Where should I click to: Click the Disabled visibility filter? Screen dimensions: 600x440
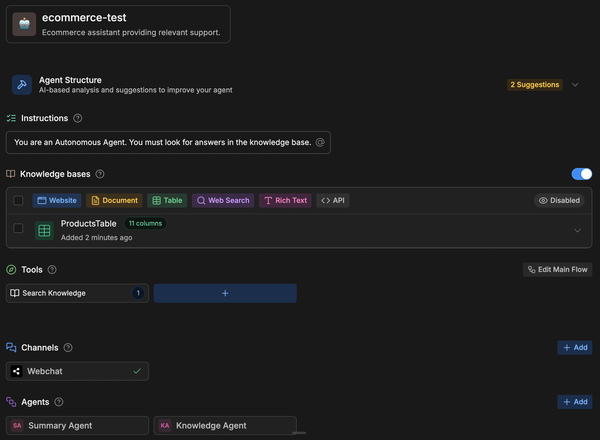pyautogui.click(x=559, y=200)
